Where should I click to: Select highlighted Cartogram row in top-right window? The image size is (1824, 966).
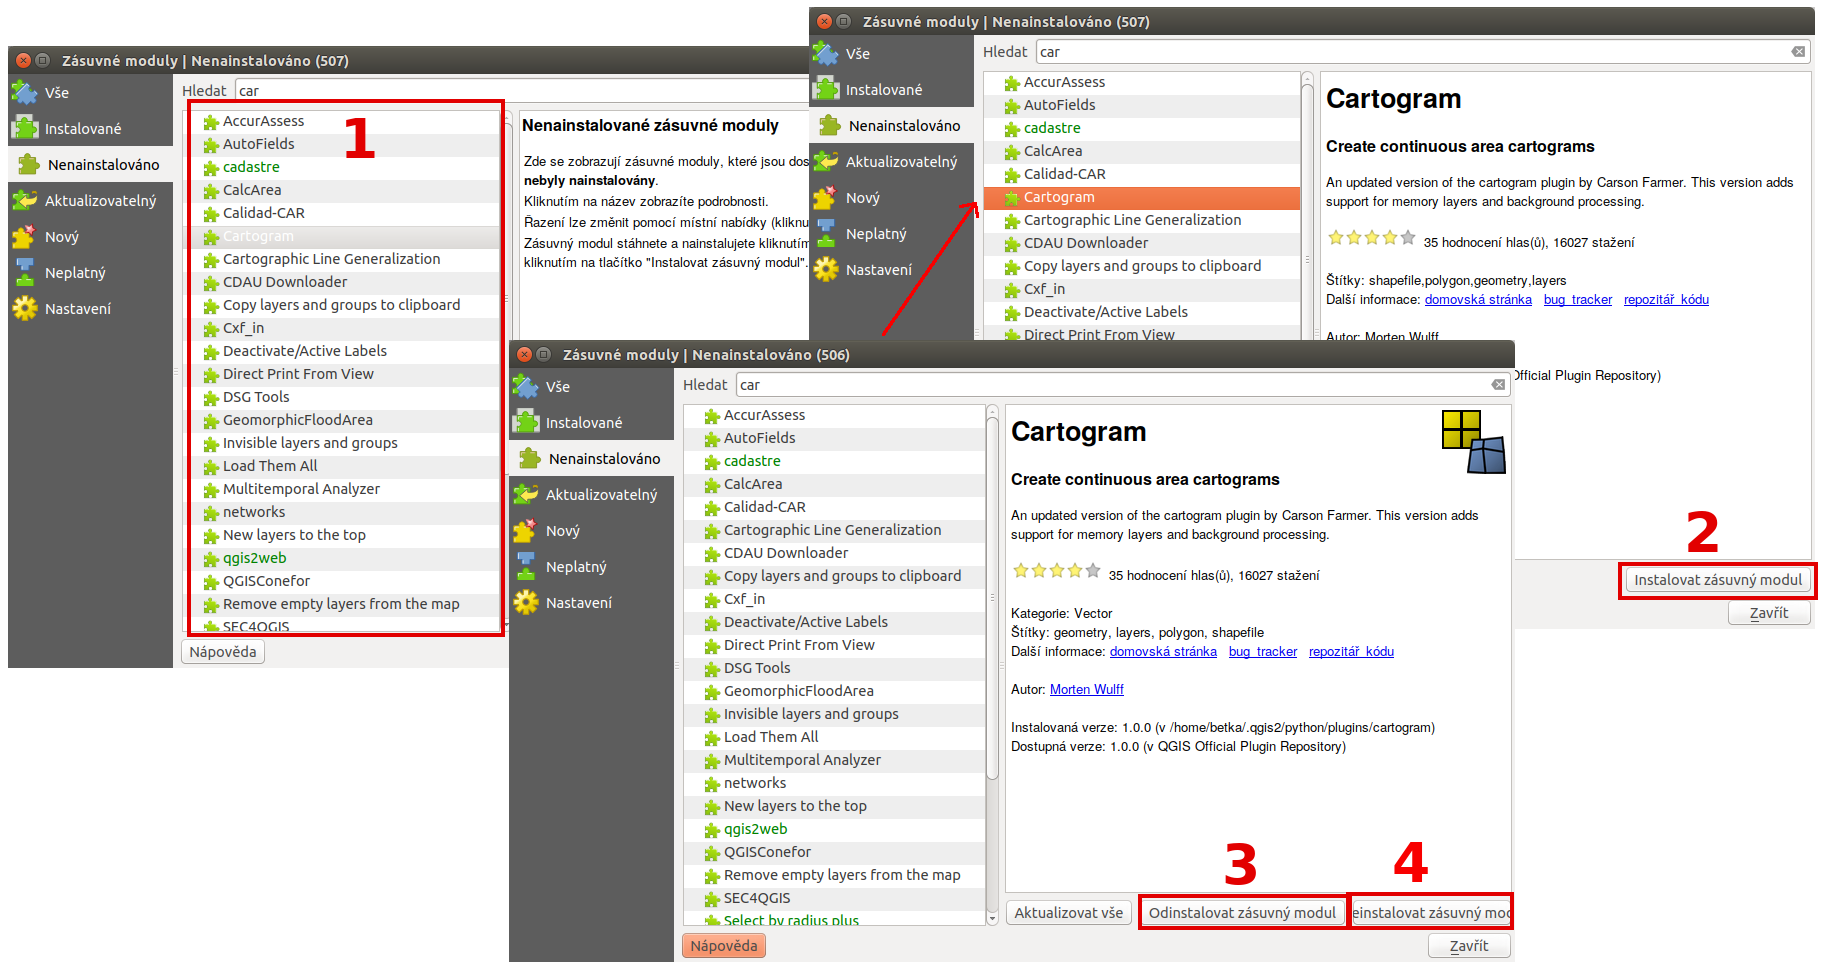[1141, 198]
